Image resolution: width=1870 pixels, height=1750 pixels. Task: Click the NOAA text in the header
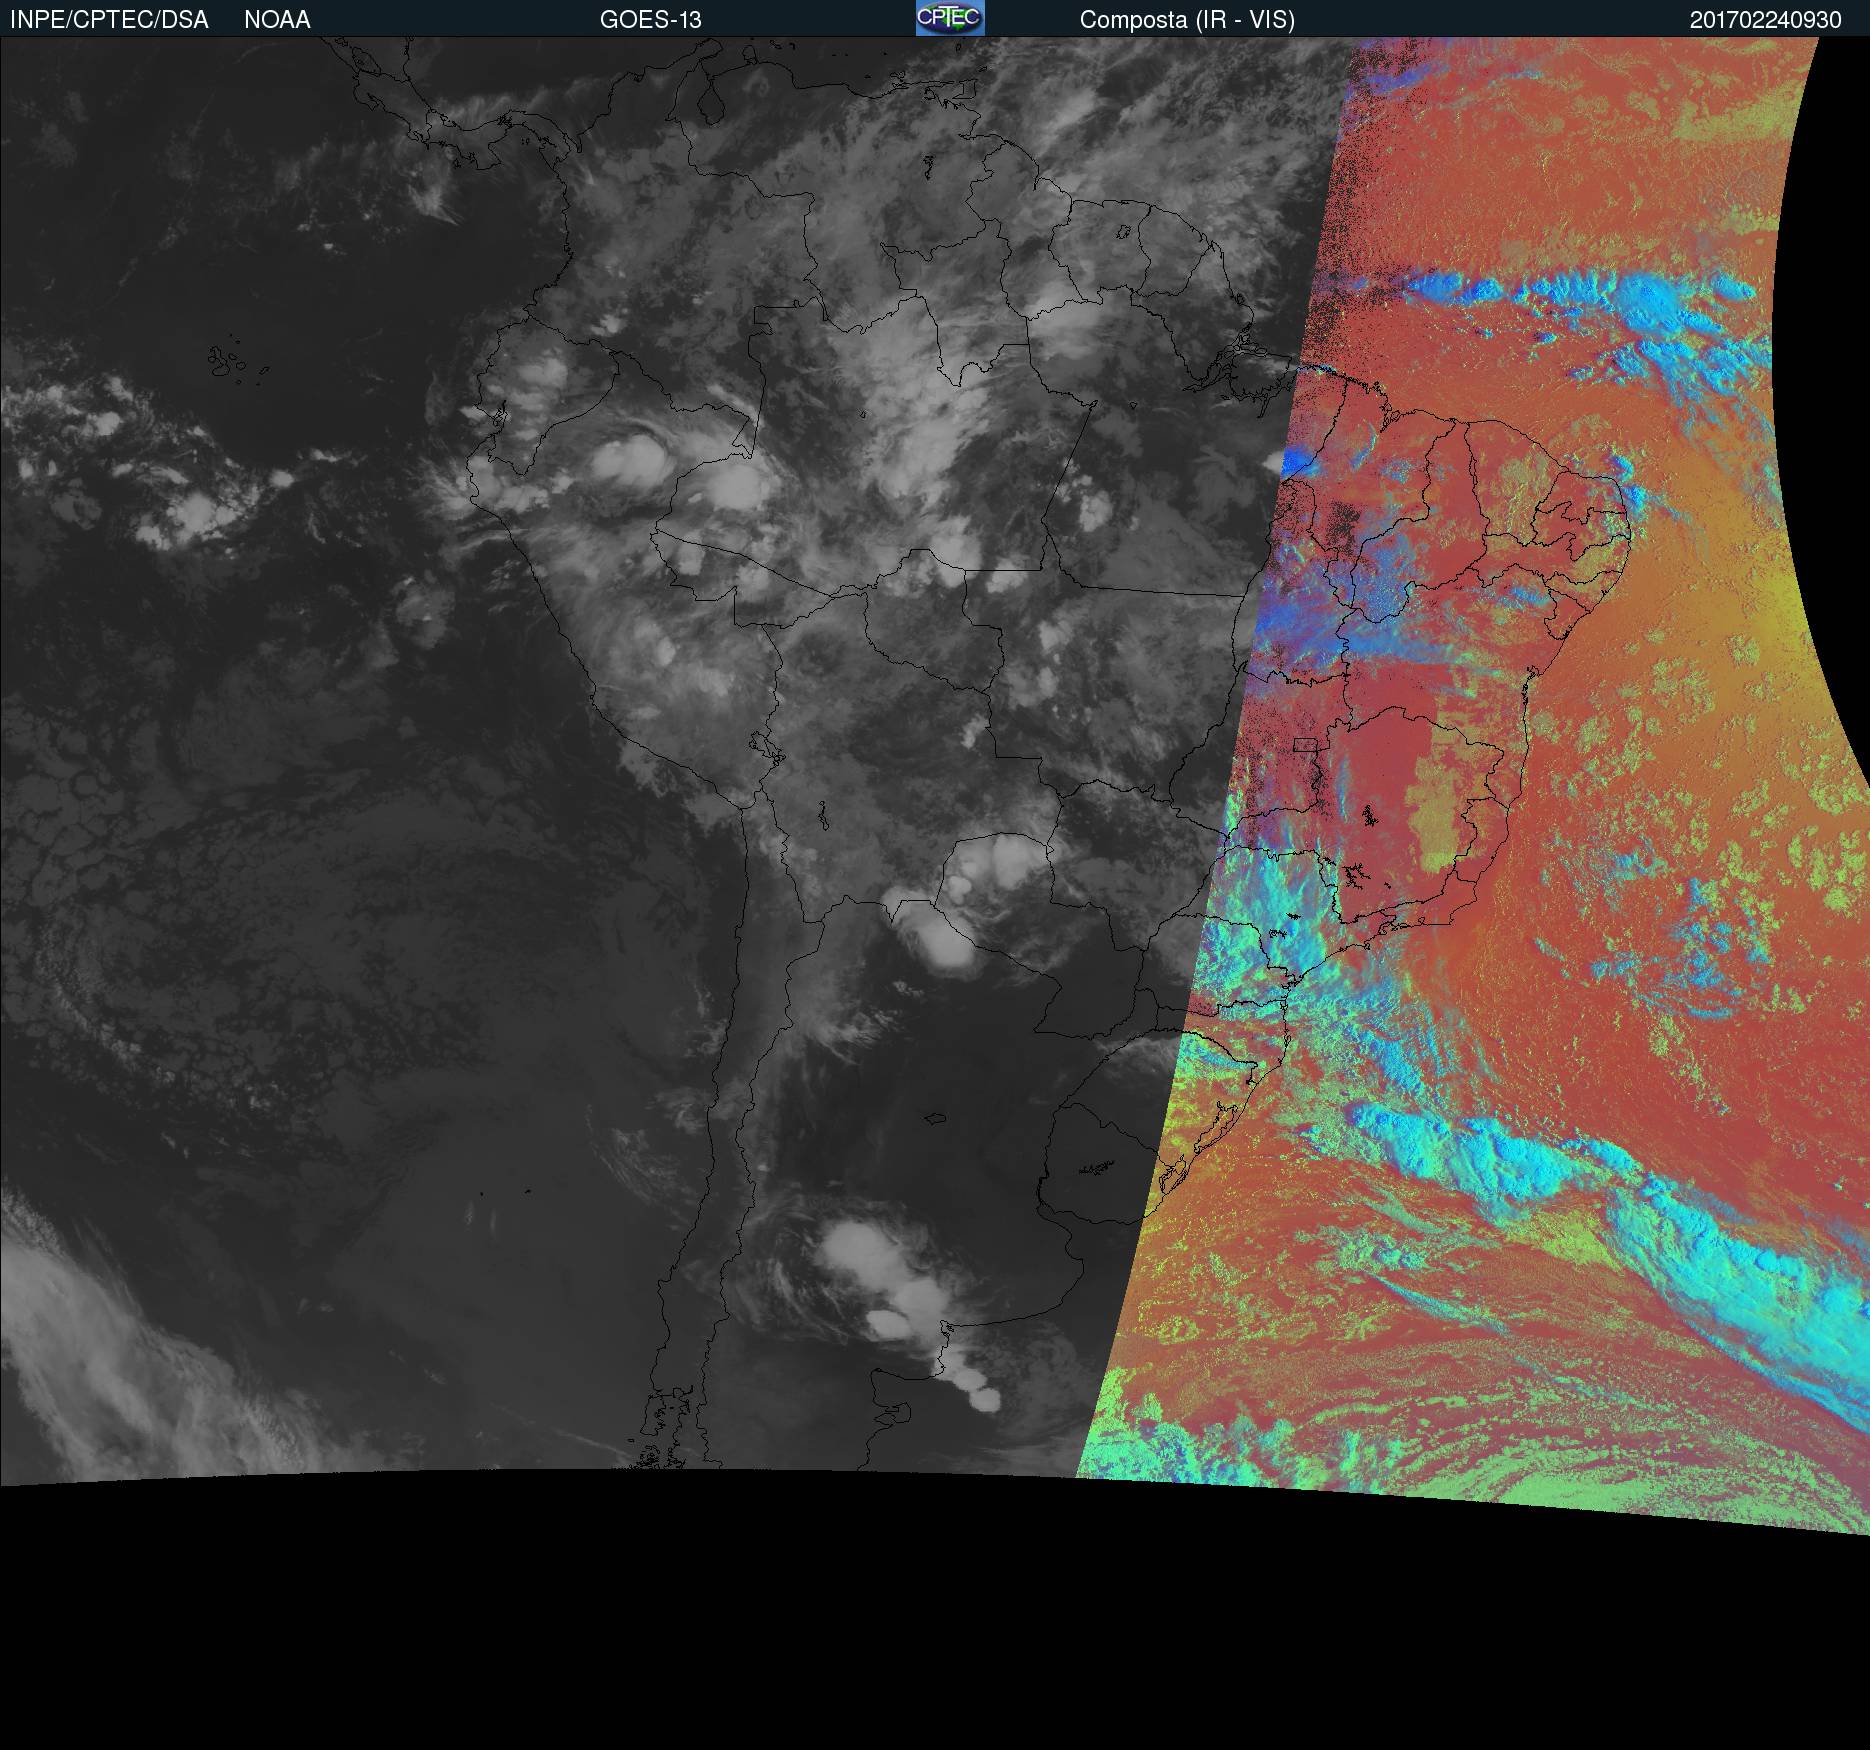click(277, 20)
